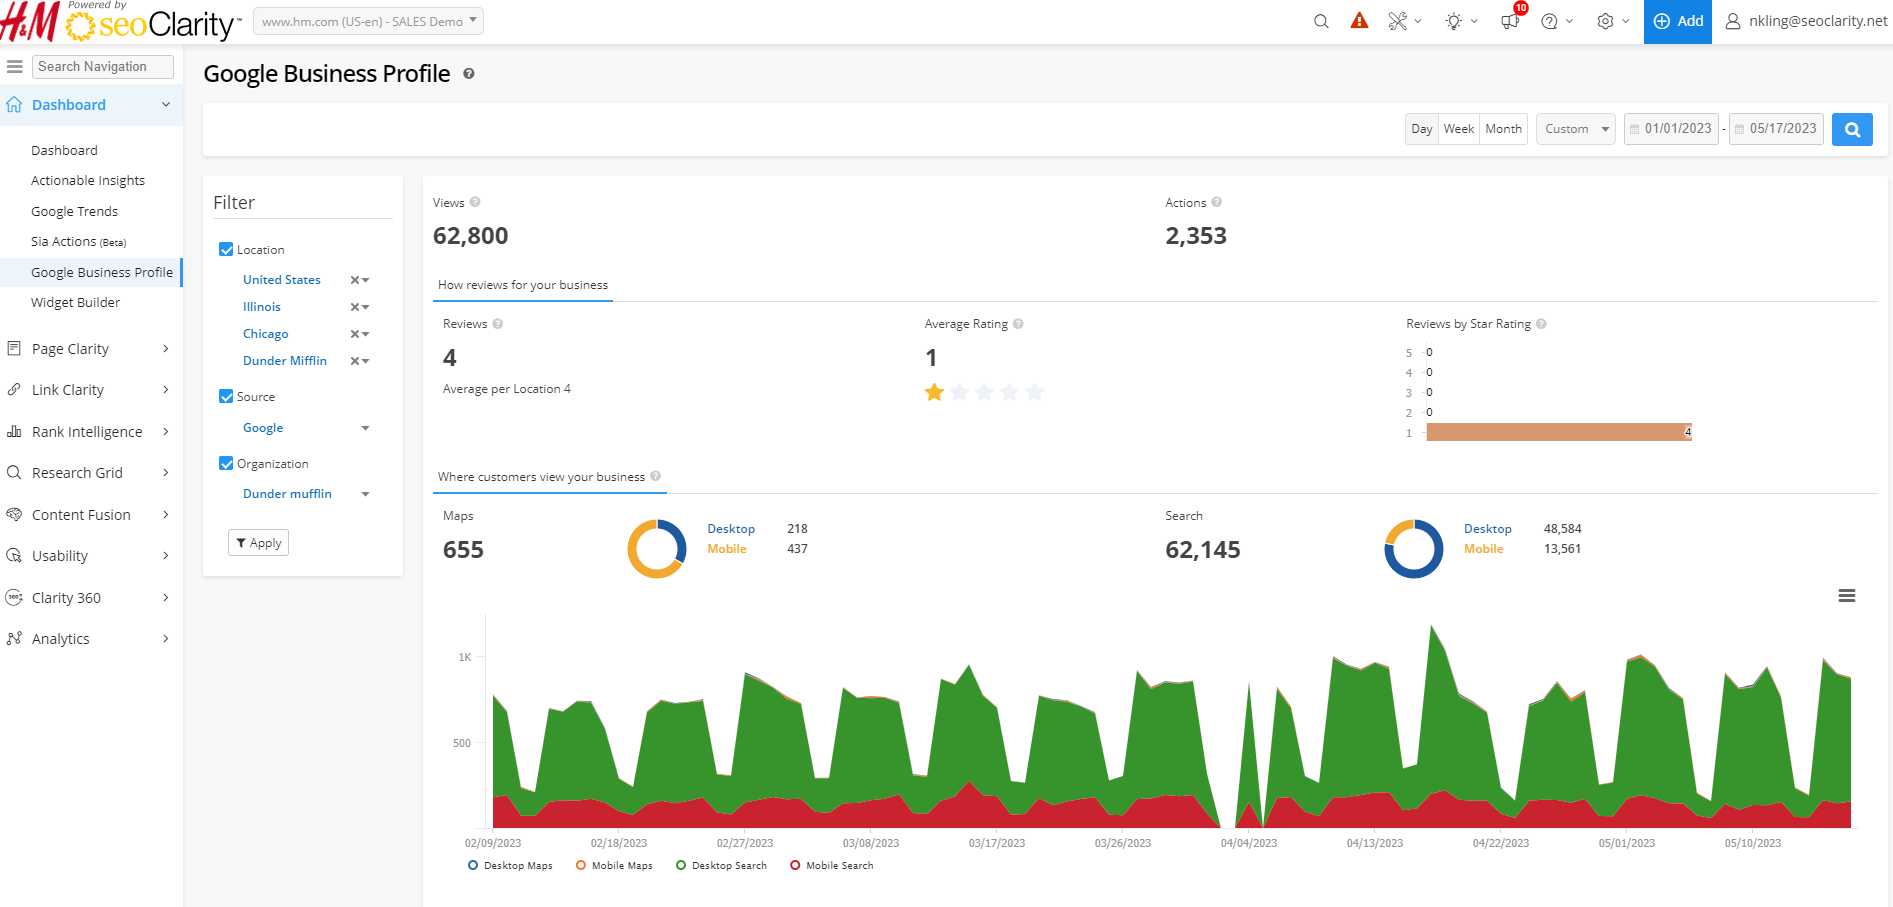Click the search magnifier icon in top bar

click(1321, 21)
